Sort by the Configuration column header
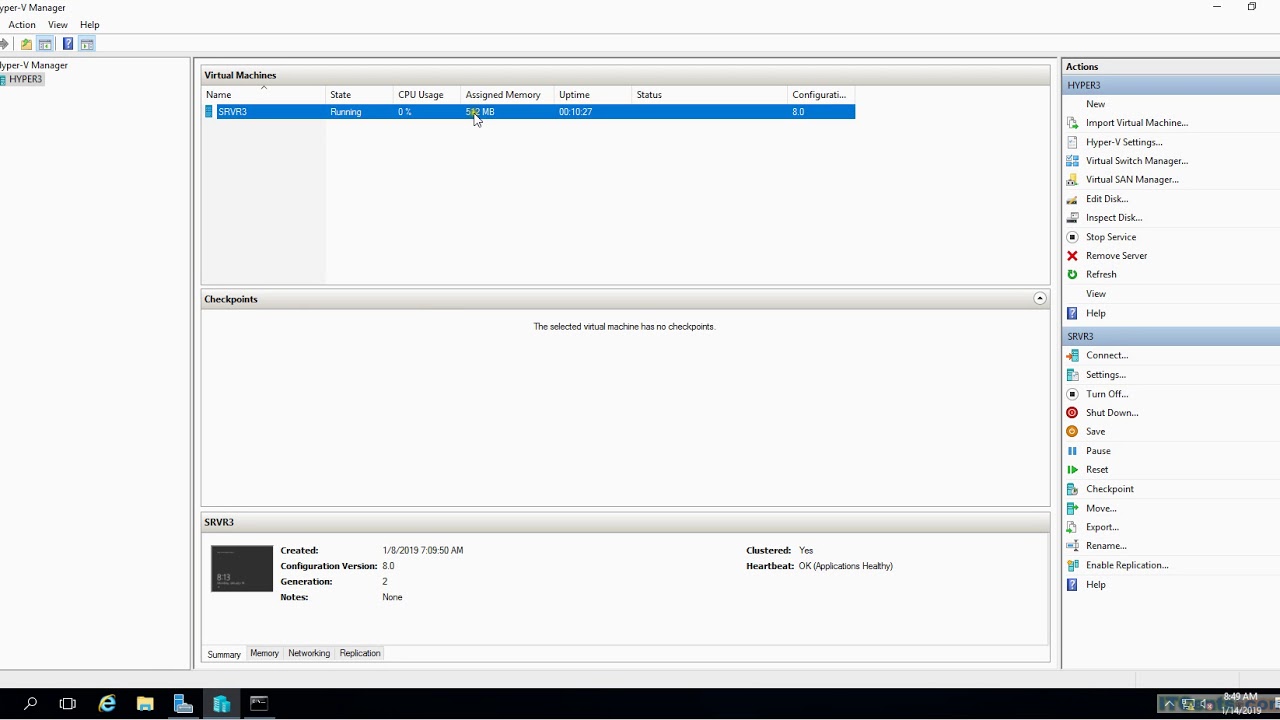 (821, 95)
